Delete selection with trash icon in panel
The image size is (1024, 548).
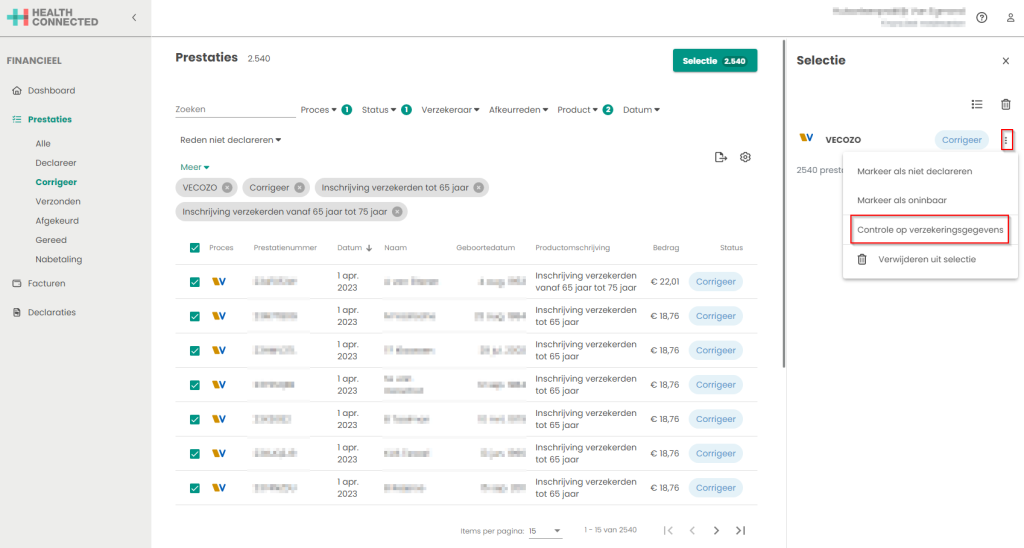(1006, 104)
